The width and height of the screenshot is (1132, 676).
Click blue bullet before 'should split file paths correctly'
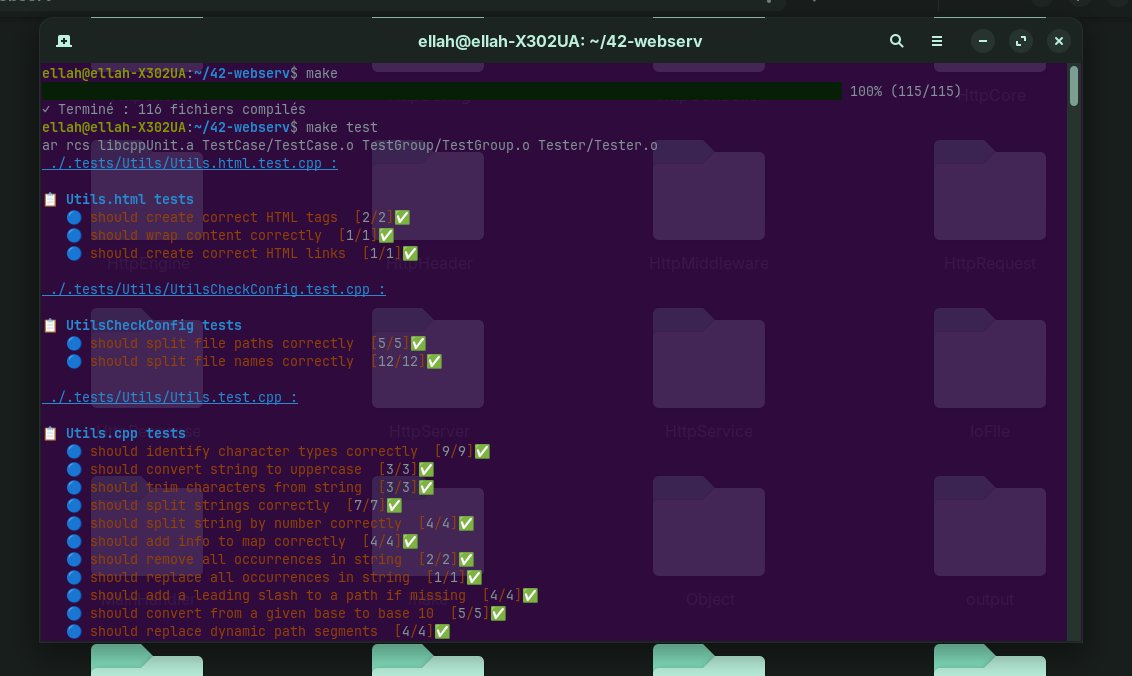[74, 343]
